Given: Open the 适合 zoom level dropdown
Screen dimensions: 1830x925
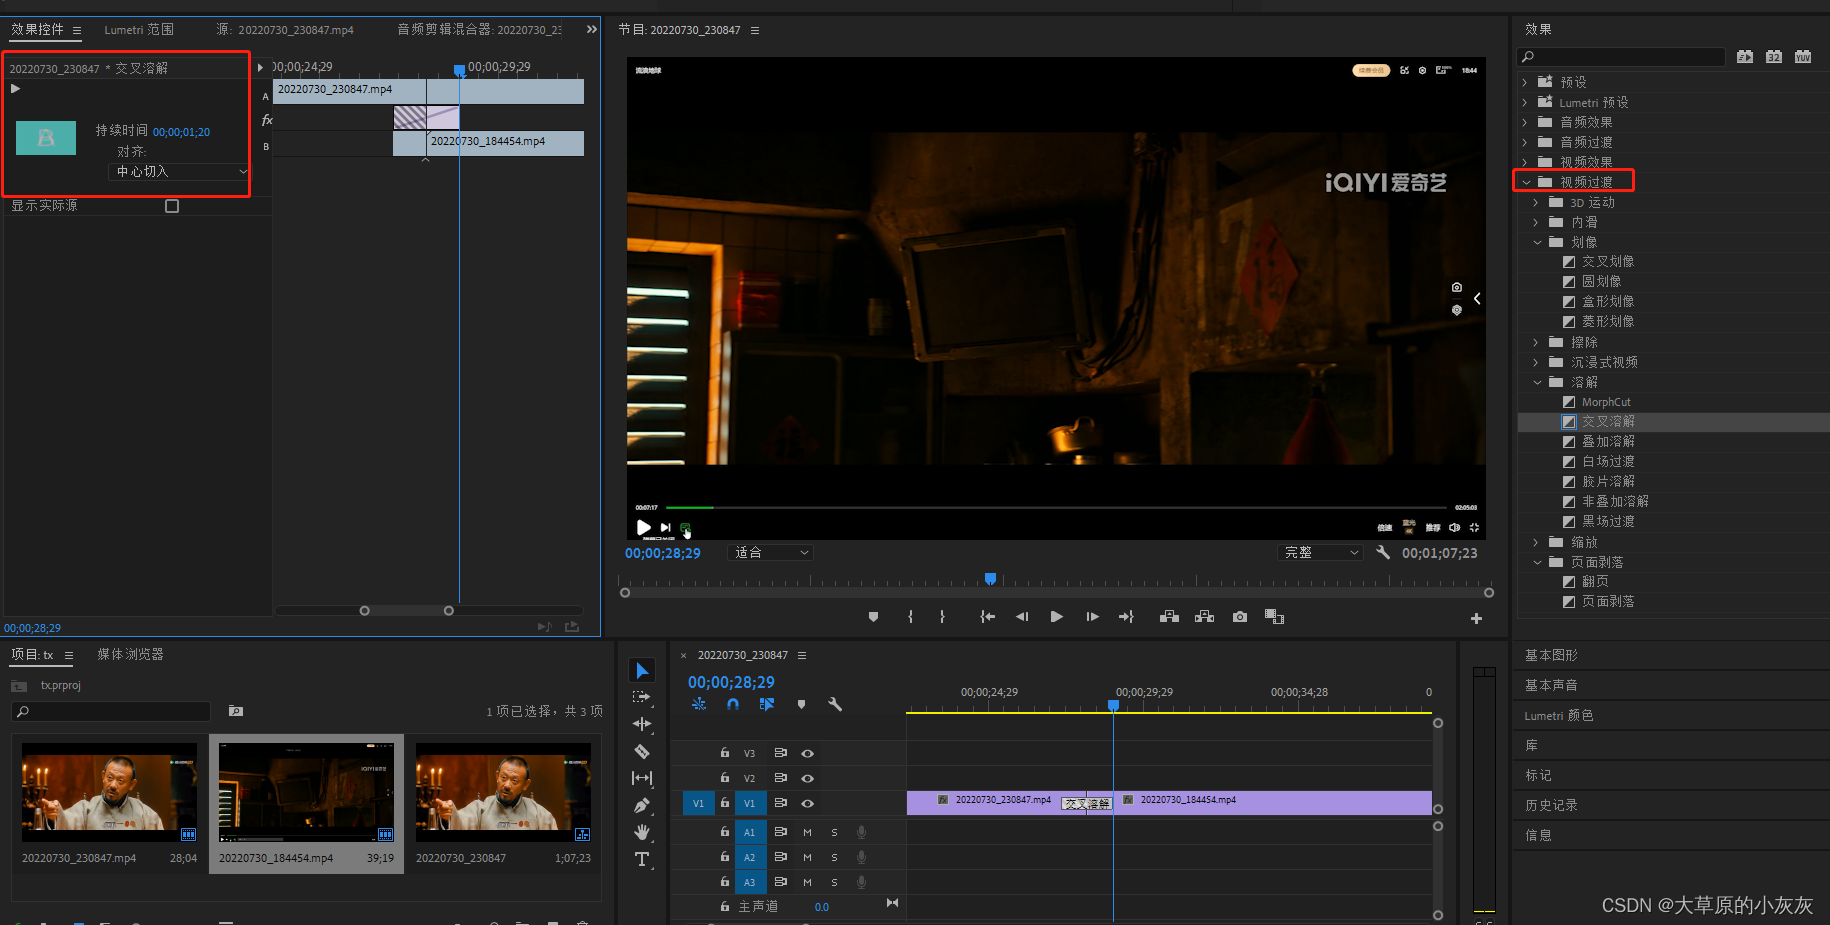Looking at the screenshot, I should [x=771, y=553].
